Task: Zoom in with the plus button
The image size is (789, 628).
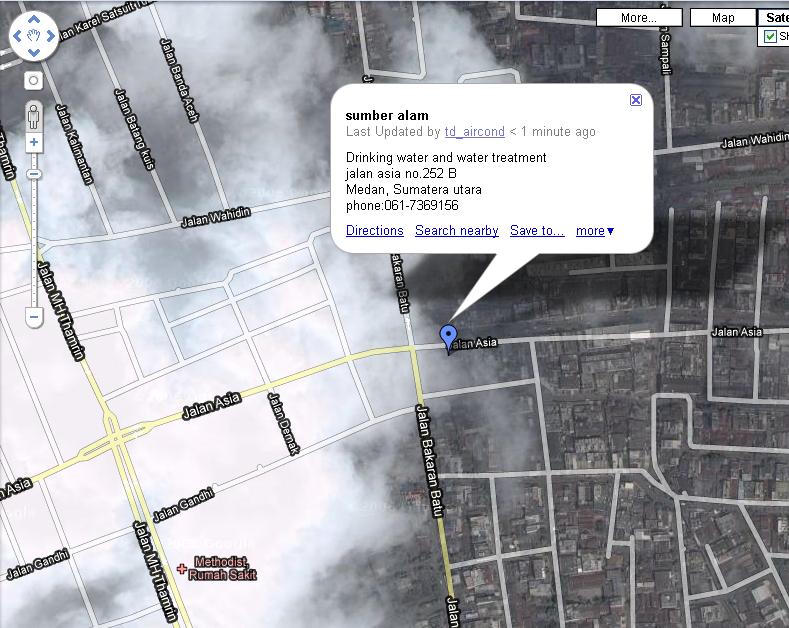Action: tap(34, 142)
